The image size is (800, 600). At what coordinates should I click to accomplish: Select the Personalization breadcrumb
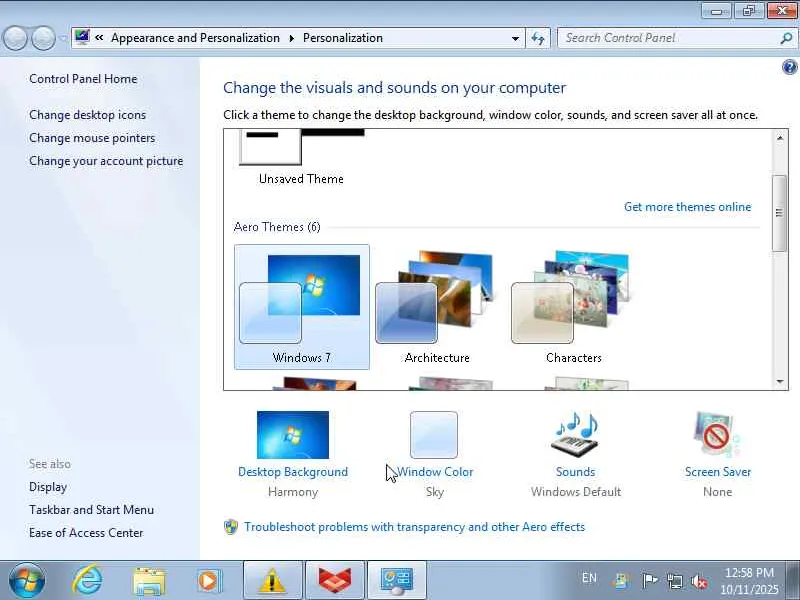pos(342,38)
